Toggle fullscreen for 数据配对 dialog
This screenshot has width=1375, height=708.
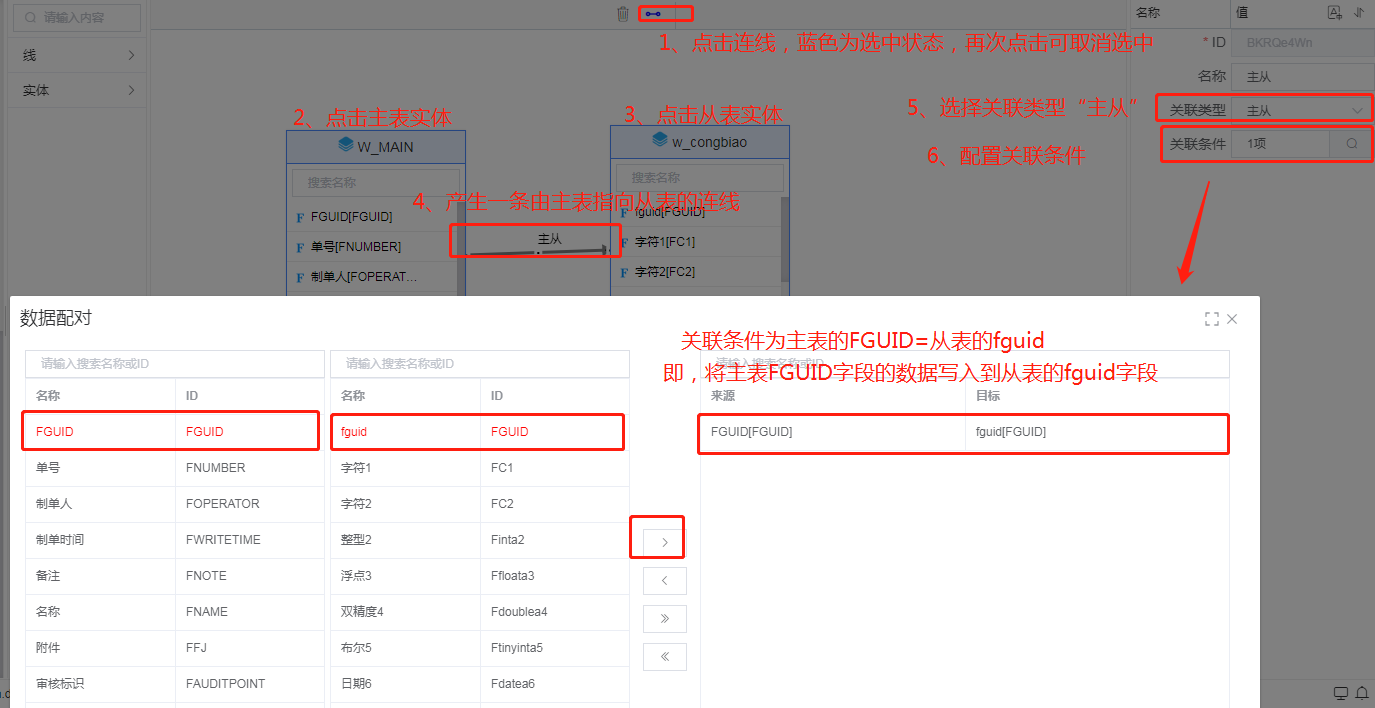(x=1212, y=319)
